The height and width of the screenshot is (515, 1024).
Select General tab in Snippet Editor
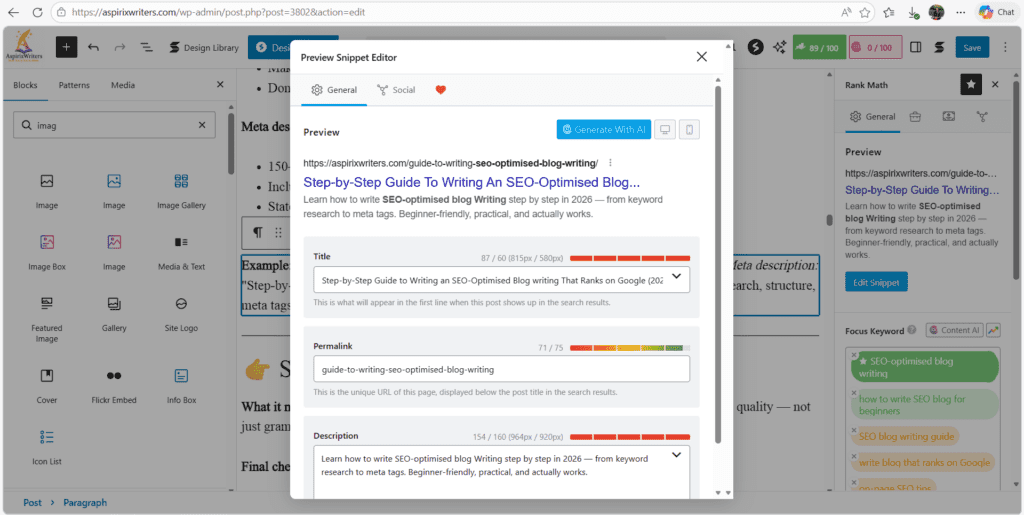click(334, 90)
